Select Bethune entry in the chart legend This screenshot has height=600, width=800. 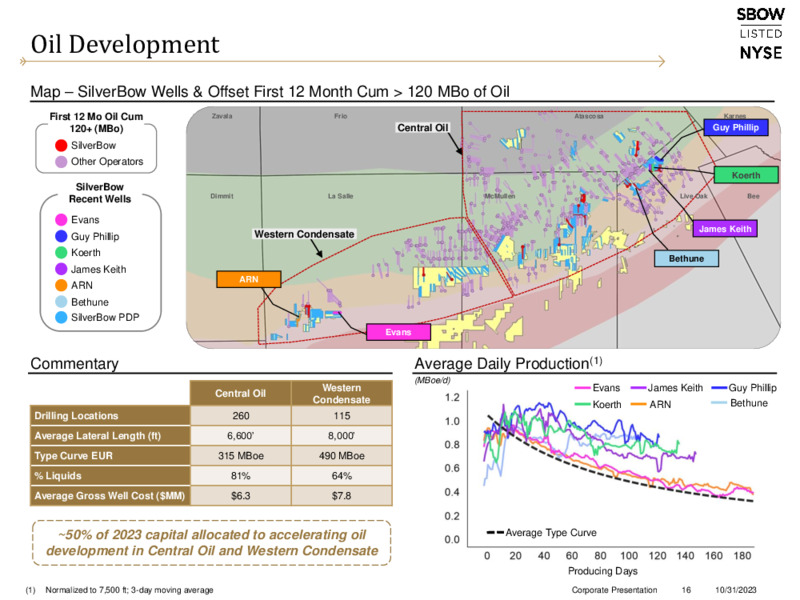click(740, 403)
